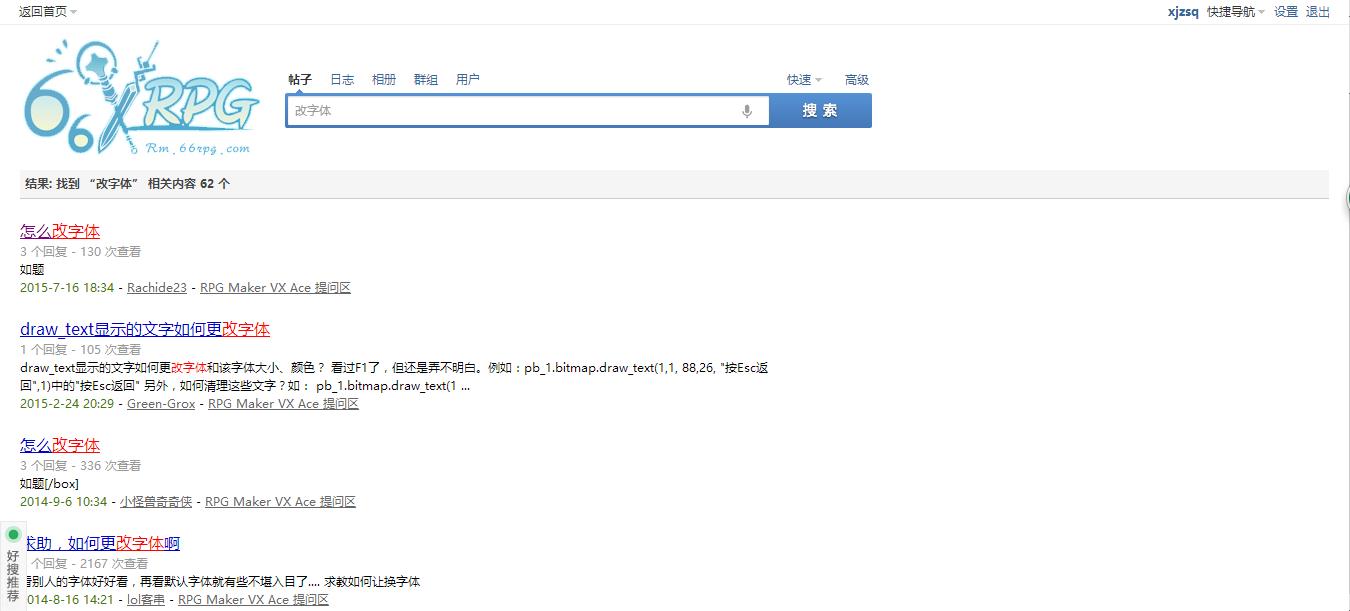Open author 小怪兽奇奇侠 profile
This screenshot has width=1350, height=611.
click(156, 502)
